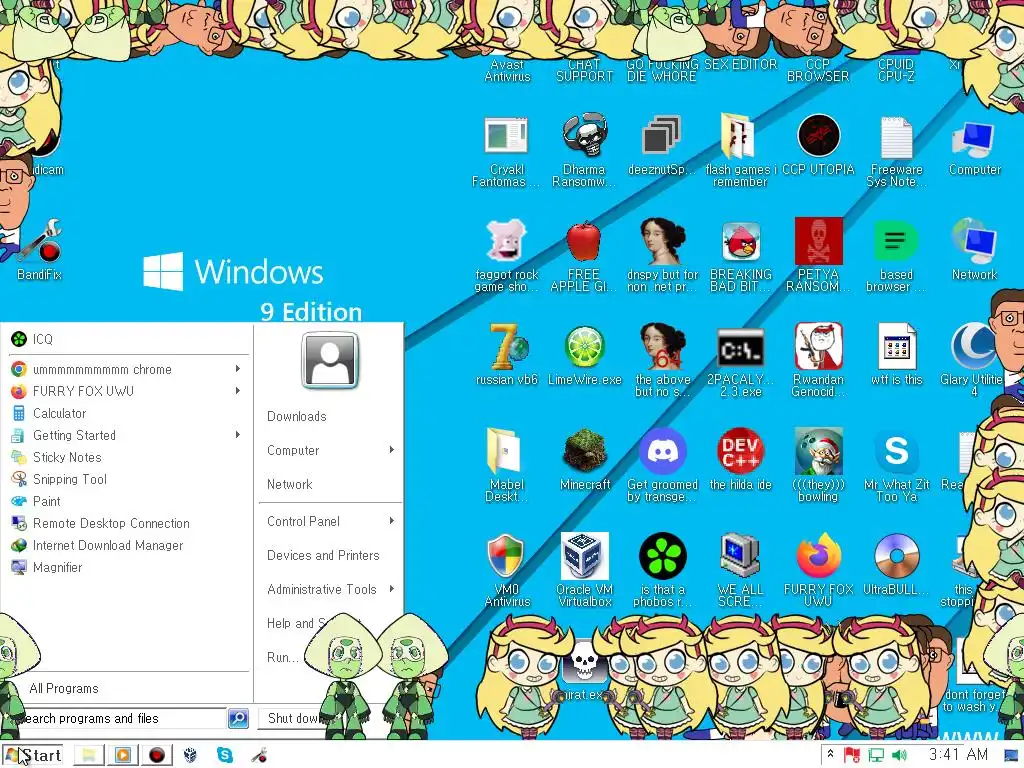Click the 3:41 AM clock
The height and width of the screenshot is (768, 1024).
(x=958, y=755)
